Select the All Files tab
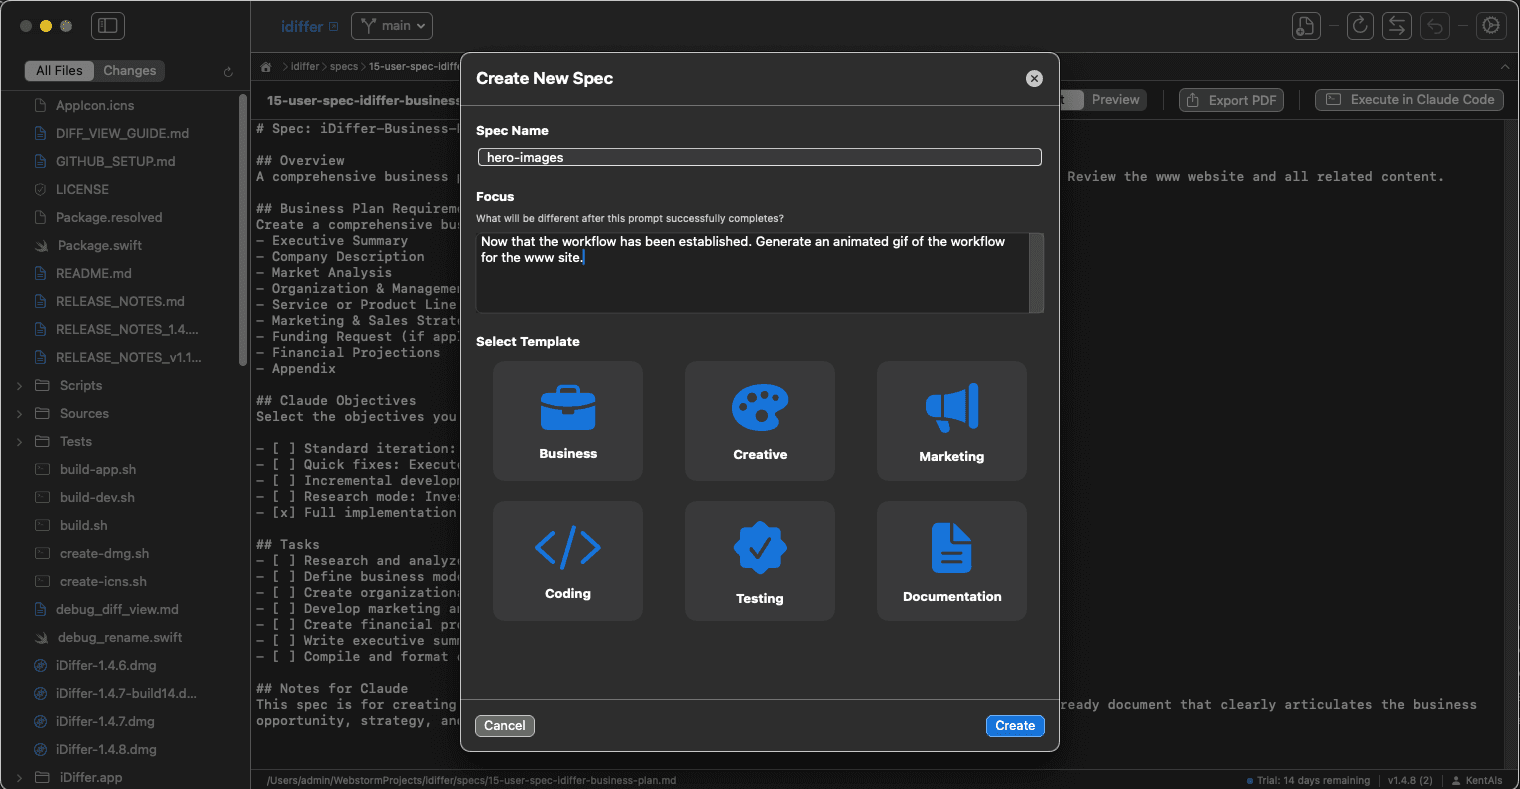This screenshot has width=1520, height=789. [x=59, y=70]
